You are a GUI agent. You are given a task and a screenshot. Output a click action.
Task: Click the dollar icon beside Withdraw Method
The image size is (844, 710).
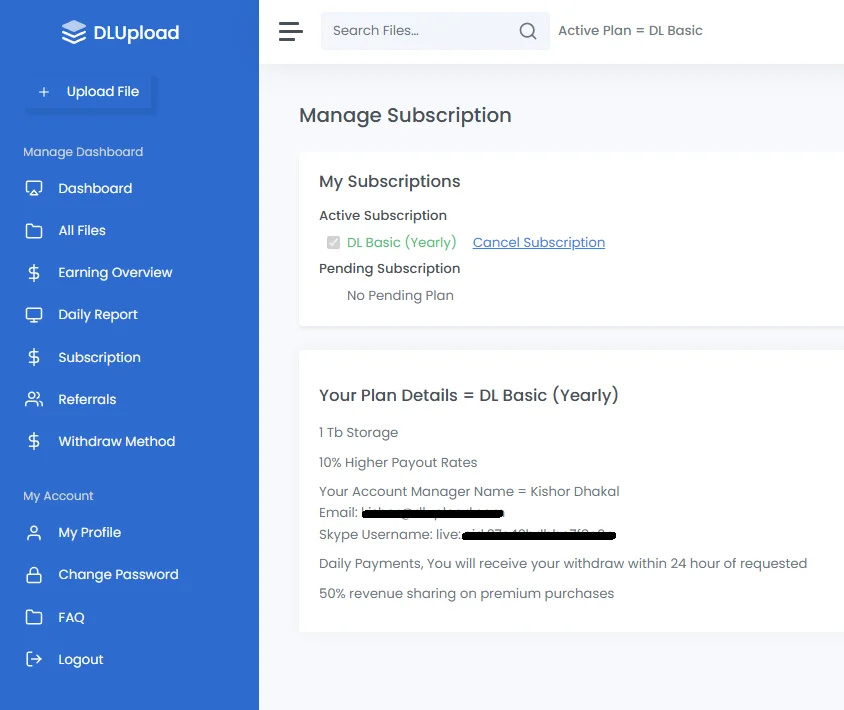(x=34, y=441)
